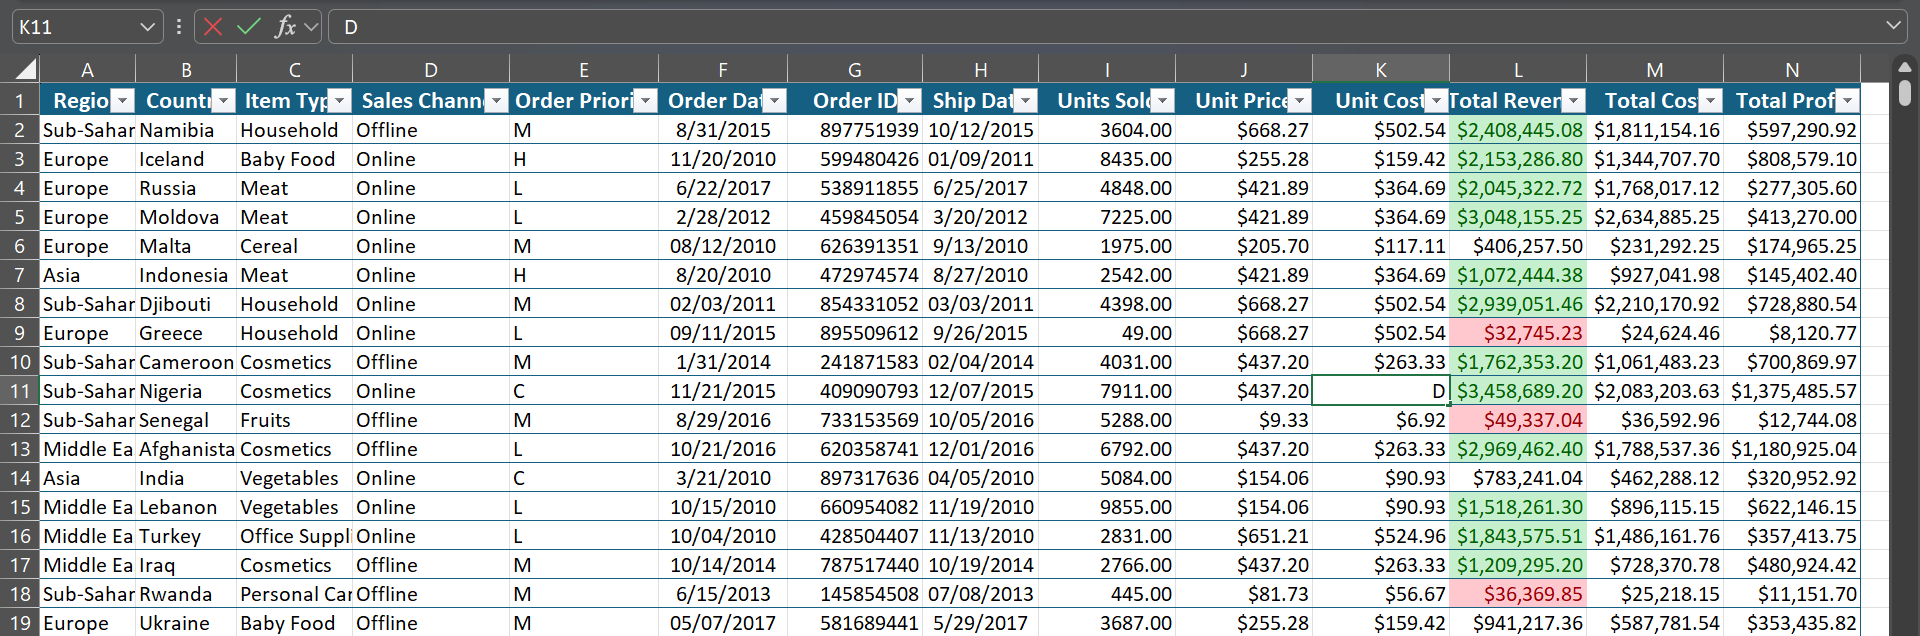Select column N header
Image resolution: width=1920 pixels, height=636 pixels.
click(1791, 70)
